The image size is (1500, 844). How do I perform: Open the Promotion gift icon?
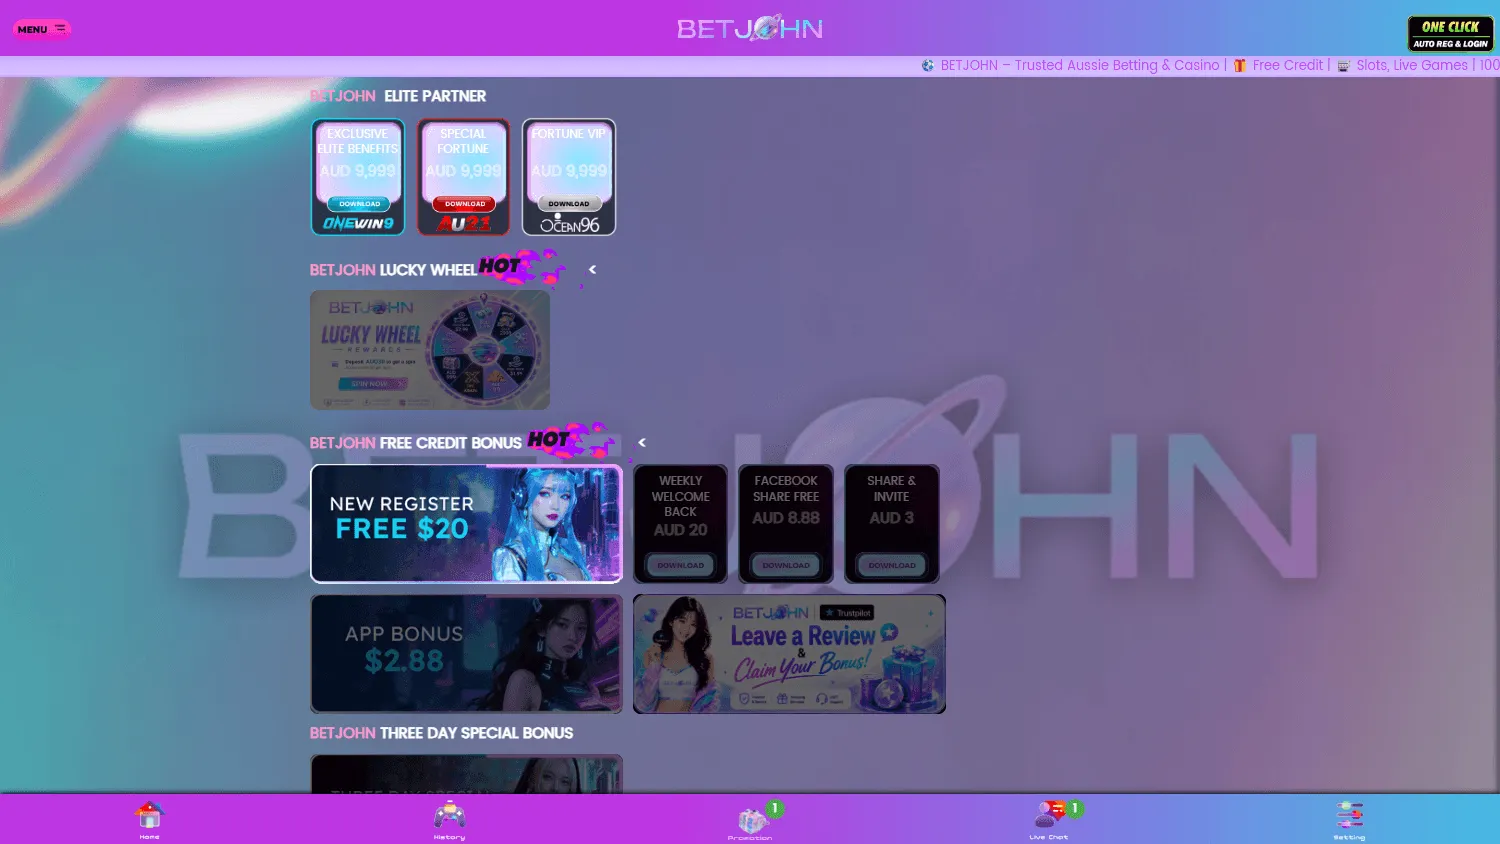tap(752, 820)
